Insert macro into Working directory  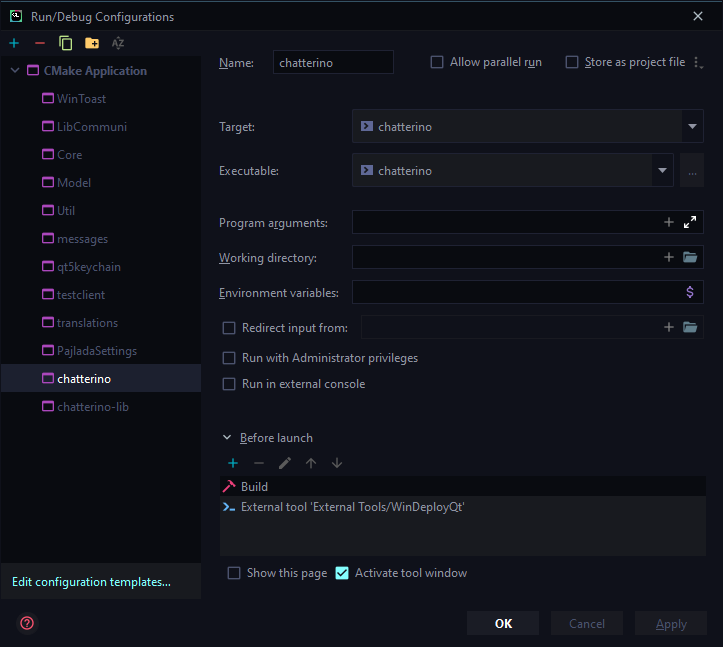669,257
